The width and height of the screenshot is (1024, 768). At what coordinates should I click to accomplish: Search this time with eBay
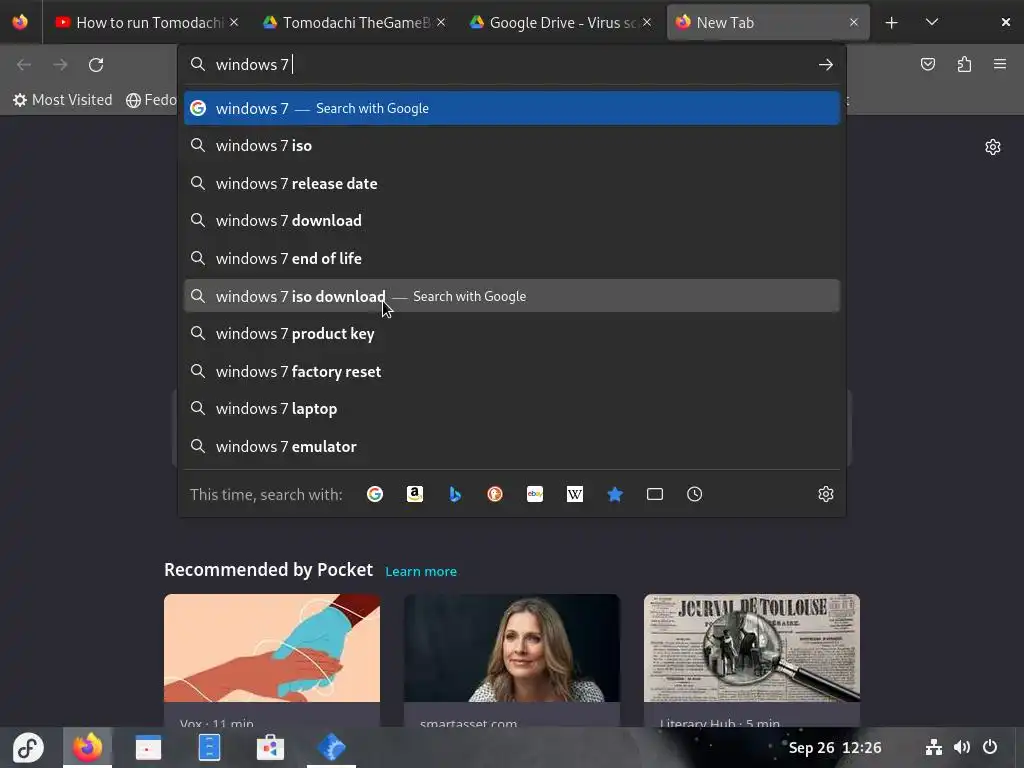535,494
